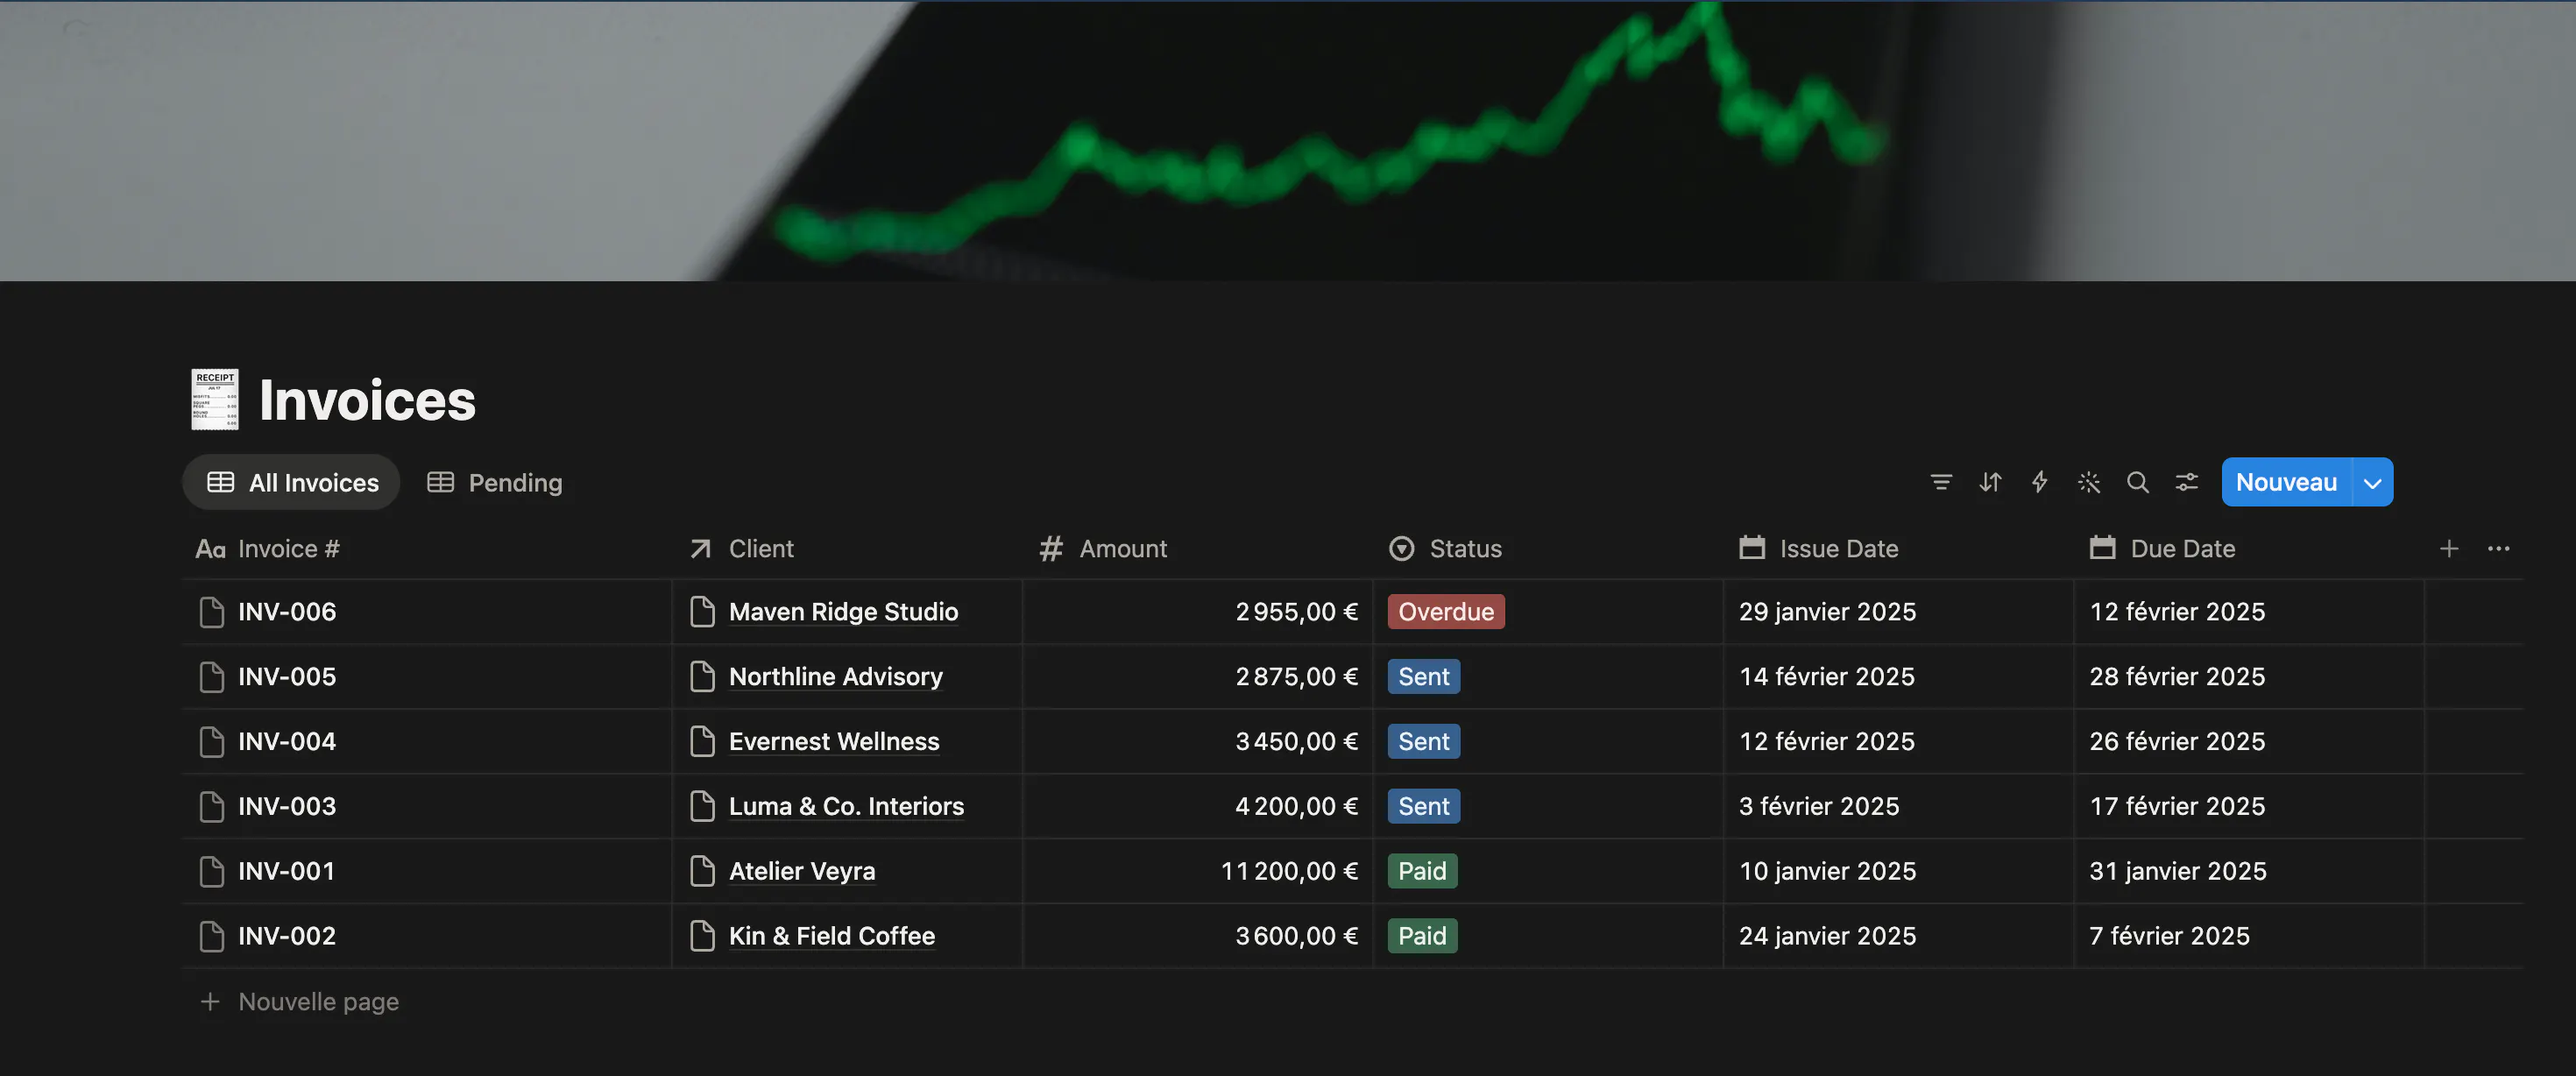2576x1076 pixels.
Task: Click due date 31 janvier 2025
Action: pyautogui.click(x=2178, y=871)
